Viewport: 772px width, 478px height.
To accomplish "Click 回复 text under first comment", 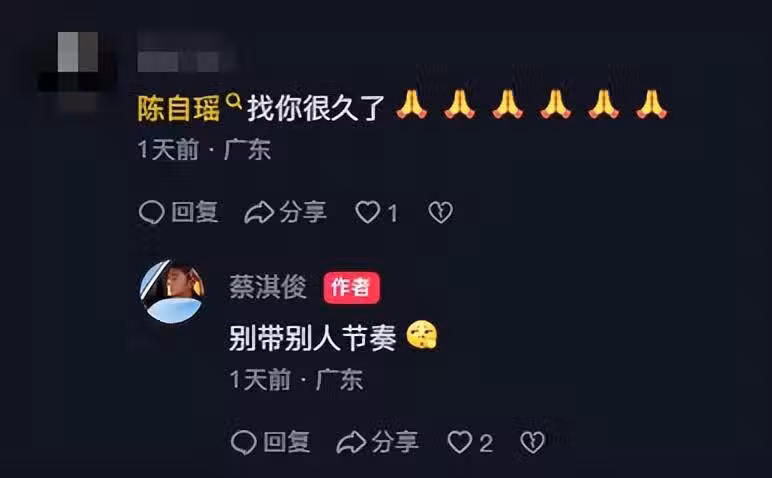I will tap(195, 213).
